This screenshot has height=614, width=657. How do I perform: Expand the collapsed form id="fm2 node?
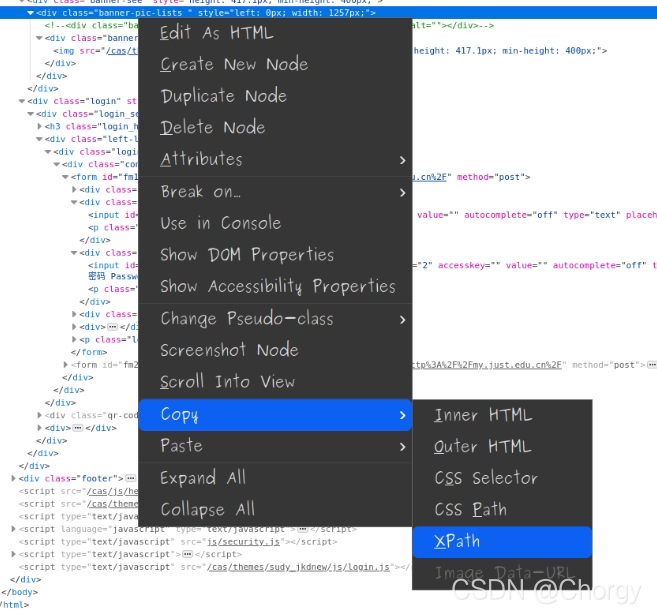(x=66, y=365)
